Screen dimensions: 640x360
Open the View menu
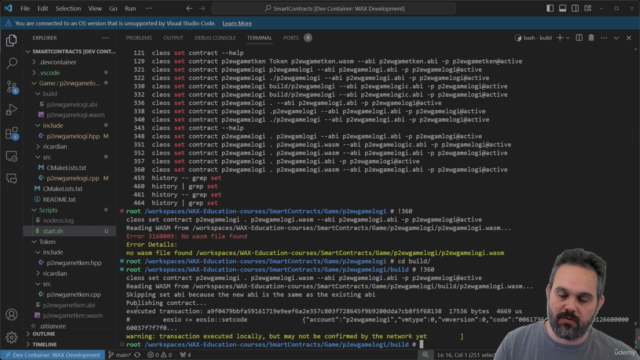(95, 8)
